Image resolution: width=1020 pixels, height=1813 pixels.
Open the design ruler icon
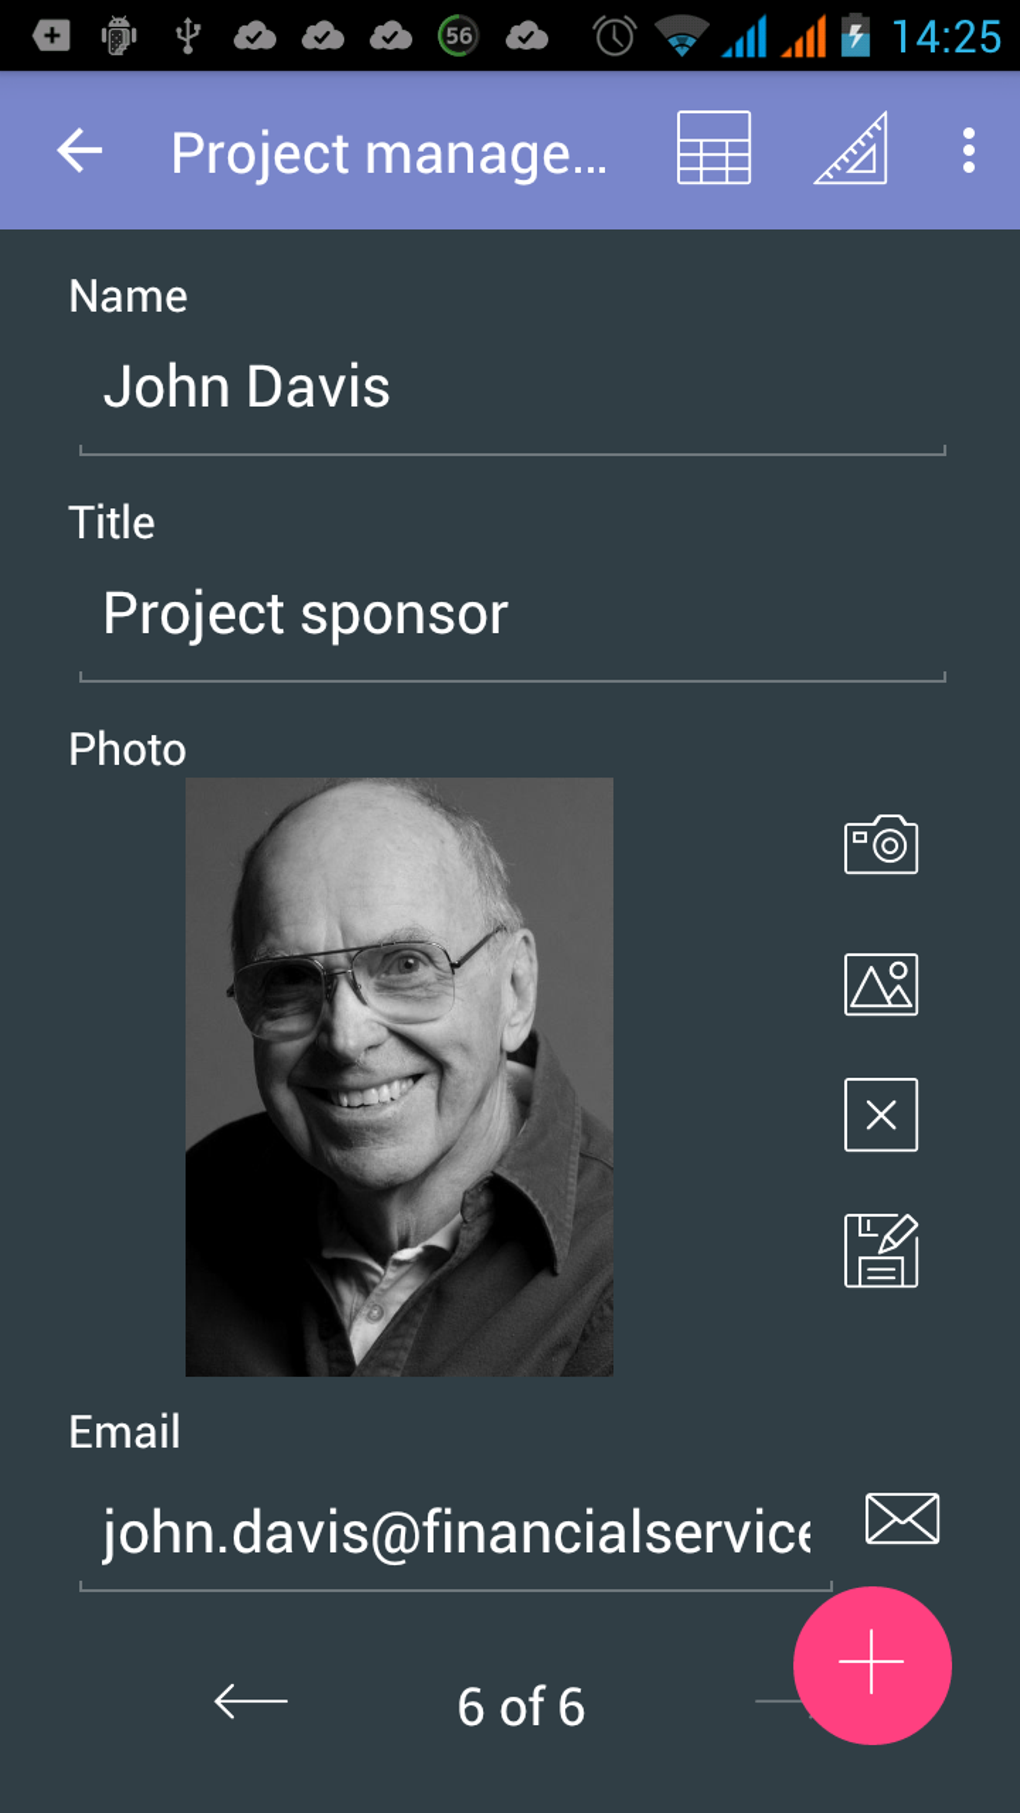coord(851,149)
